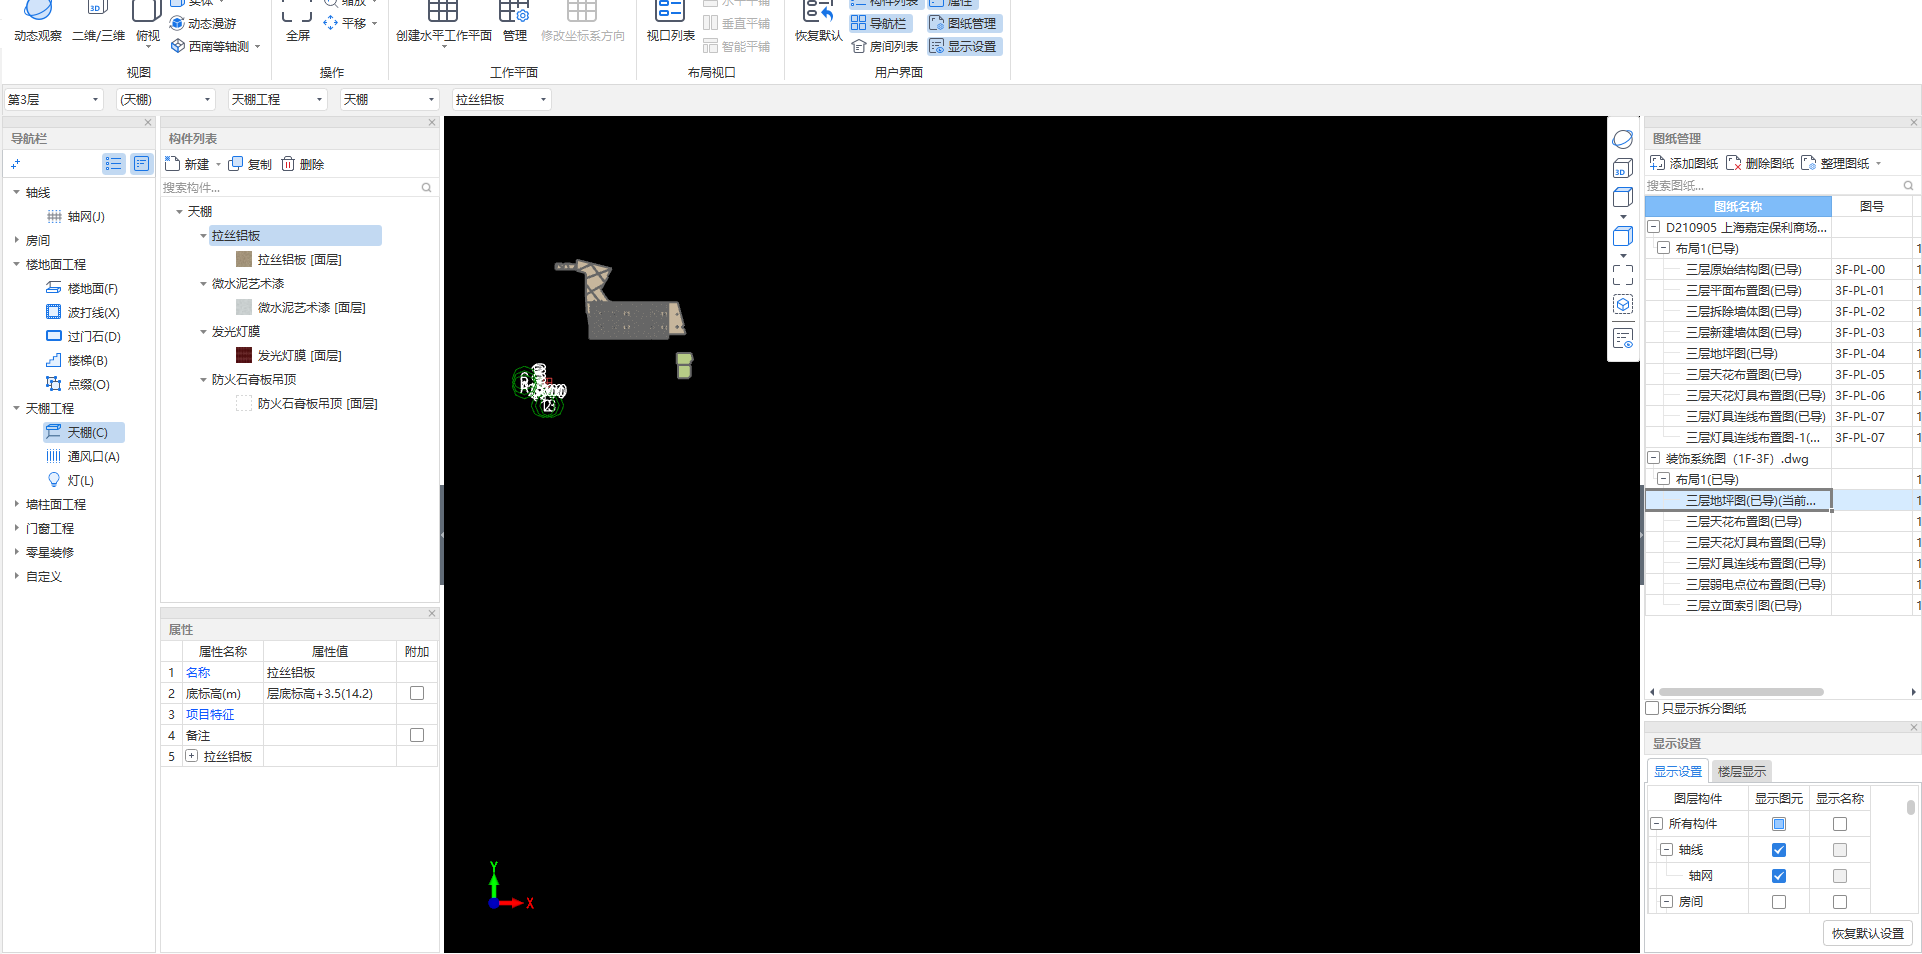Toggle the 图纸管理 panel button
The width and height of the screenshot is (1922, 954).
pos(963,23)
